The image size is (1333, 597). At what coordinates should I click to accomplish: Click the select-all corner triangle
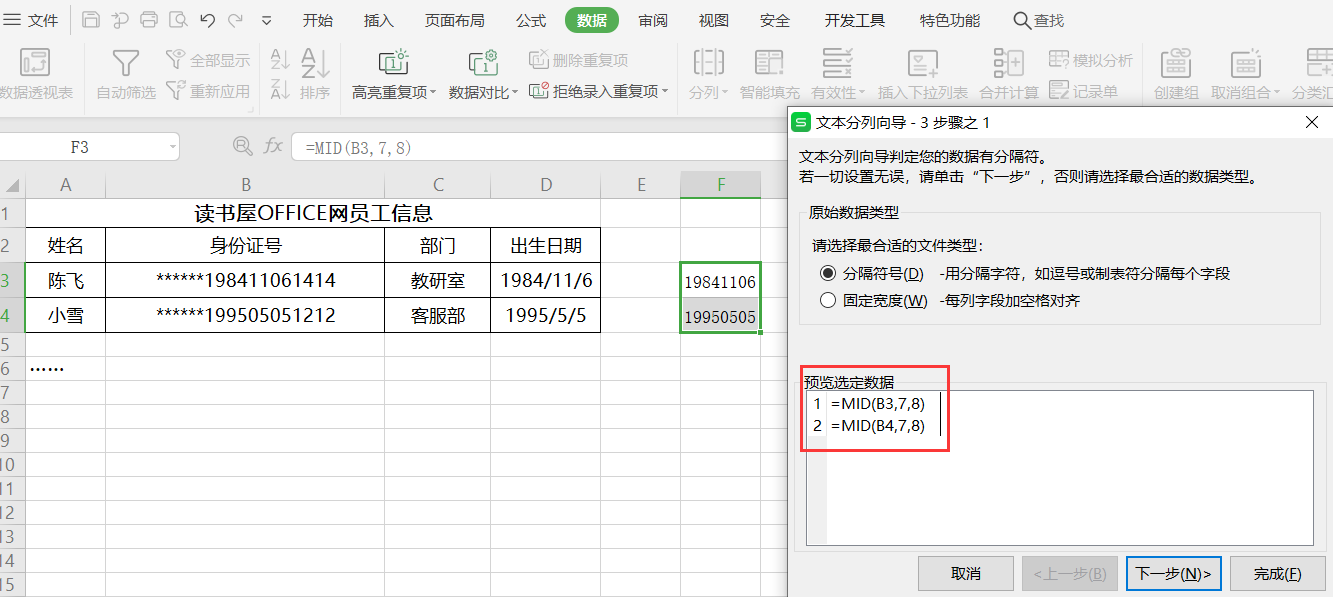coord(12,185)
